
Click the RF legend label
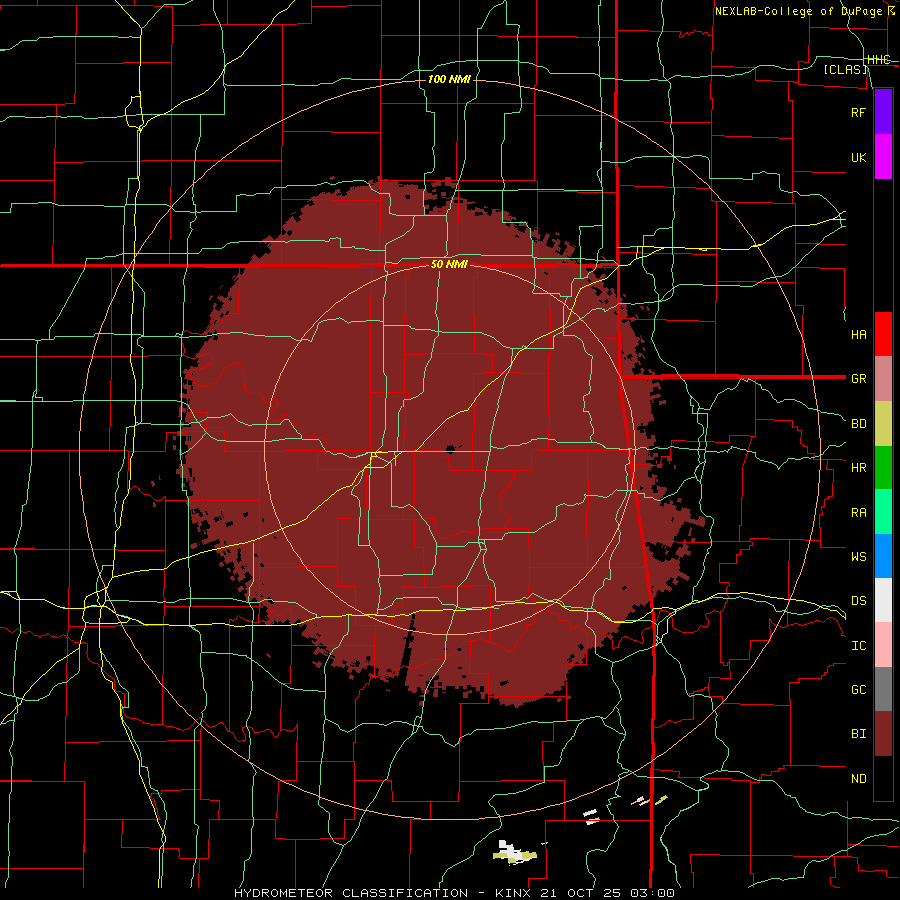(858, 113)
